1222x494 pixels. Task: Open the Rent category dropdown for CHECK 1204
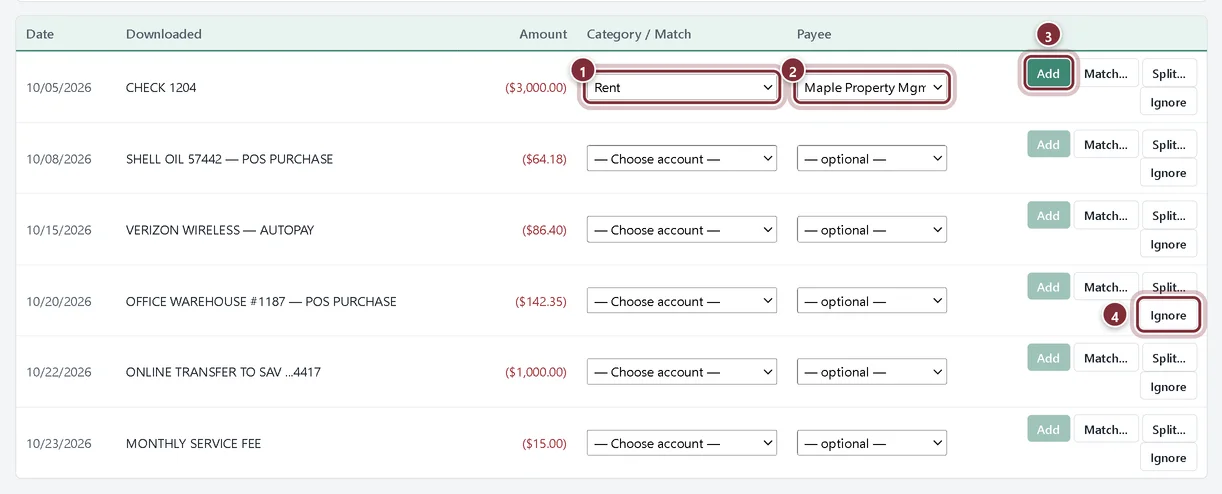[x=681, y=88]
